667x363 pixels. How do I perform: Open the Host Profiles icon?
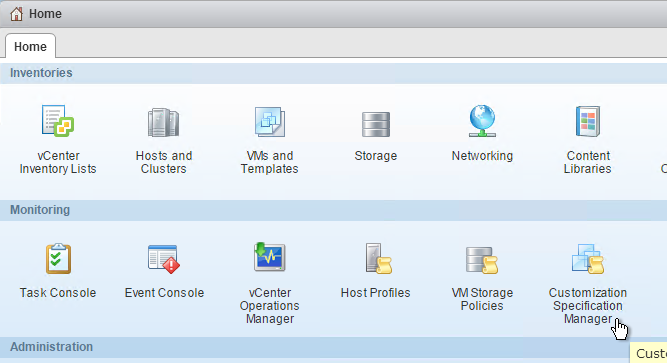click(378, 258)
